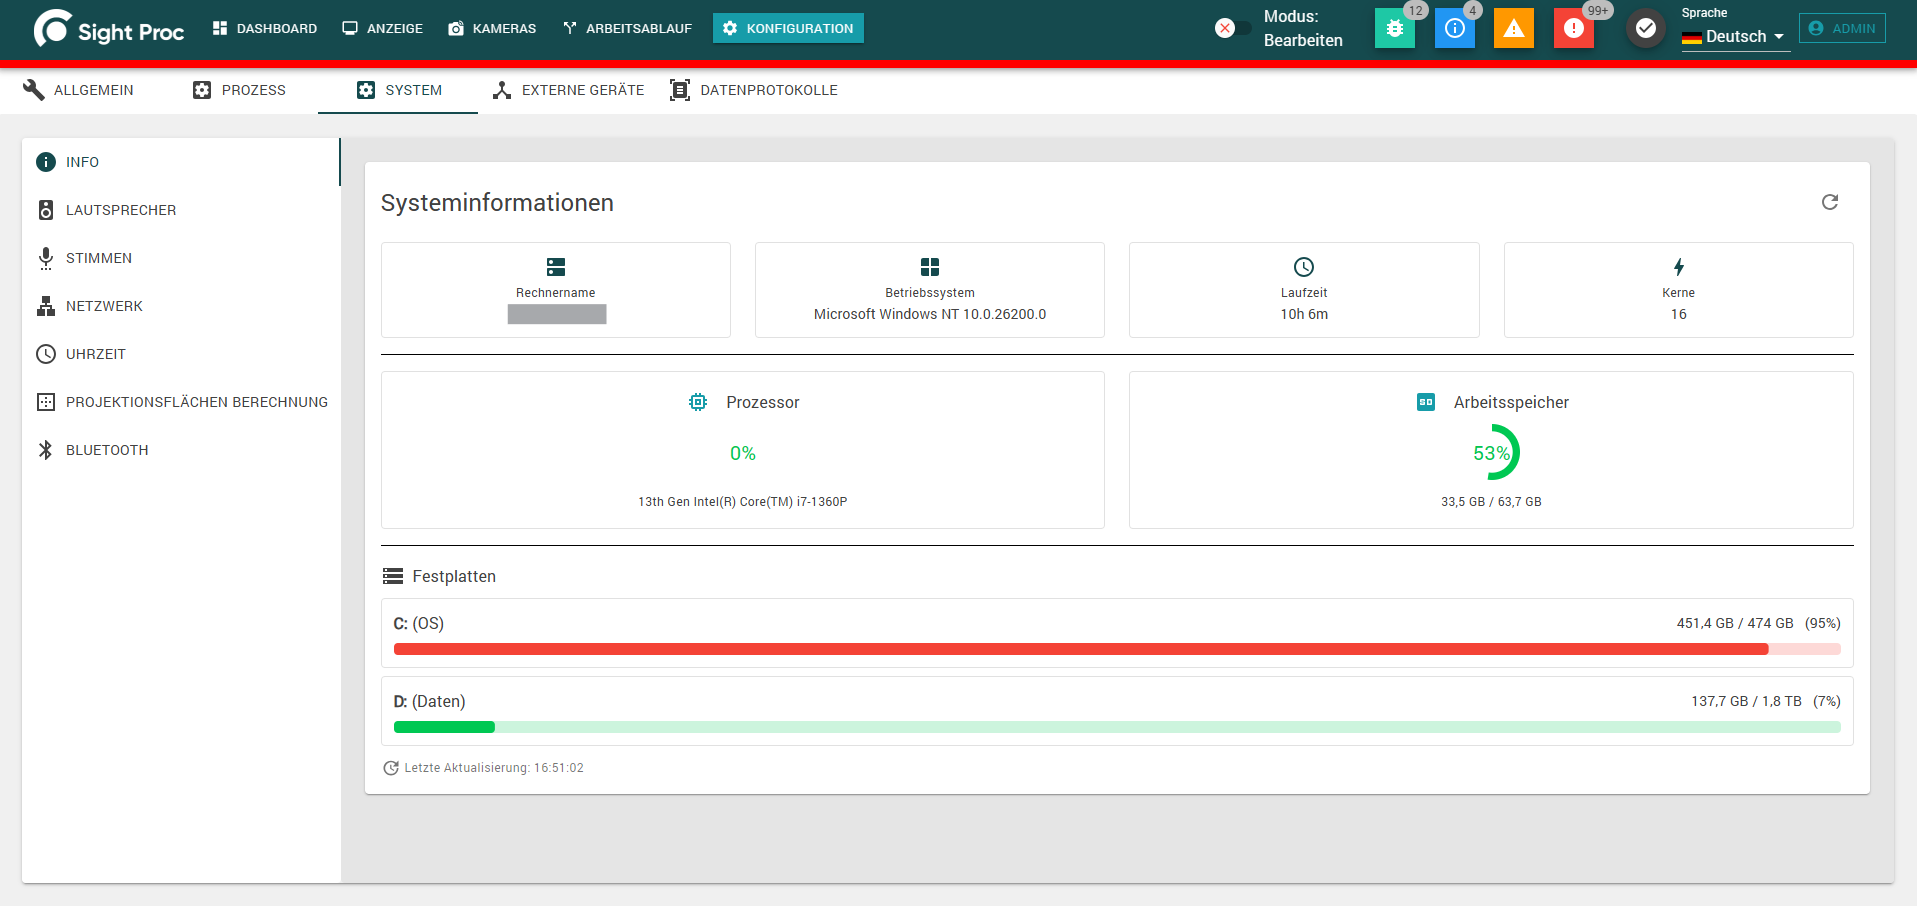The height and width of the screenshot is (906, 1917).
Task: Switch to the EXTERNE GERÄTE tab
Action: coord(569,90)
